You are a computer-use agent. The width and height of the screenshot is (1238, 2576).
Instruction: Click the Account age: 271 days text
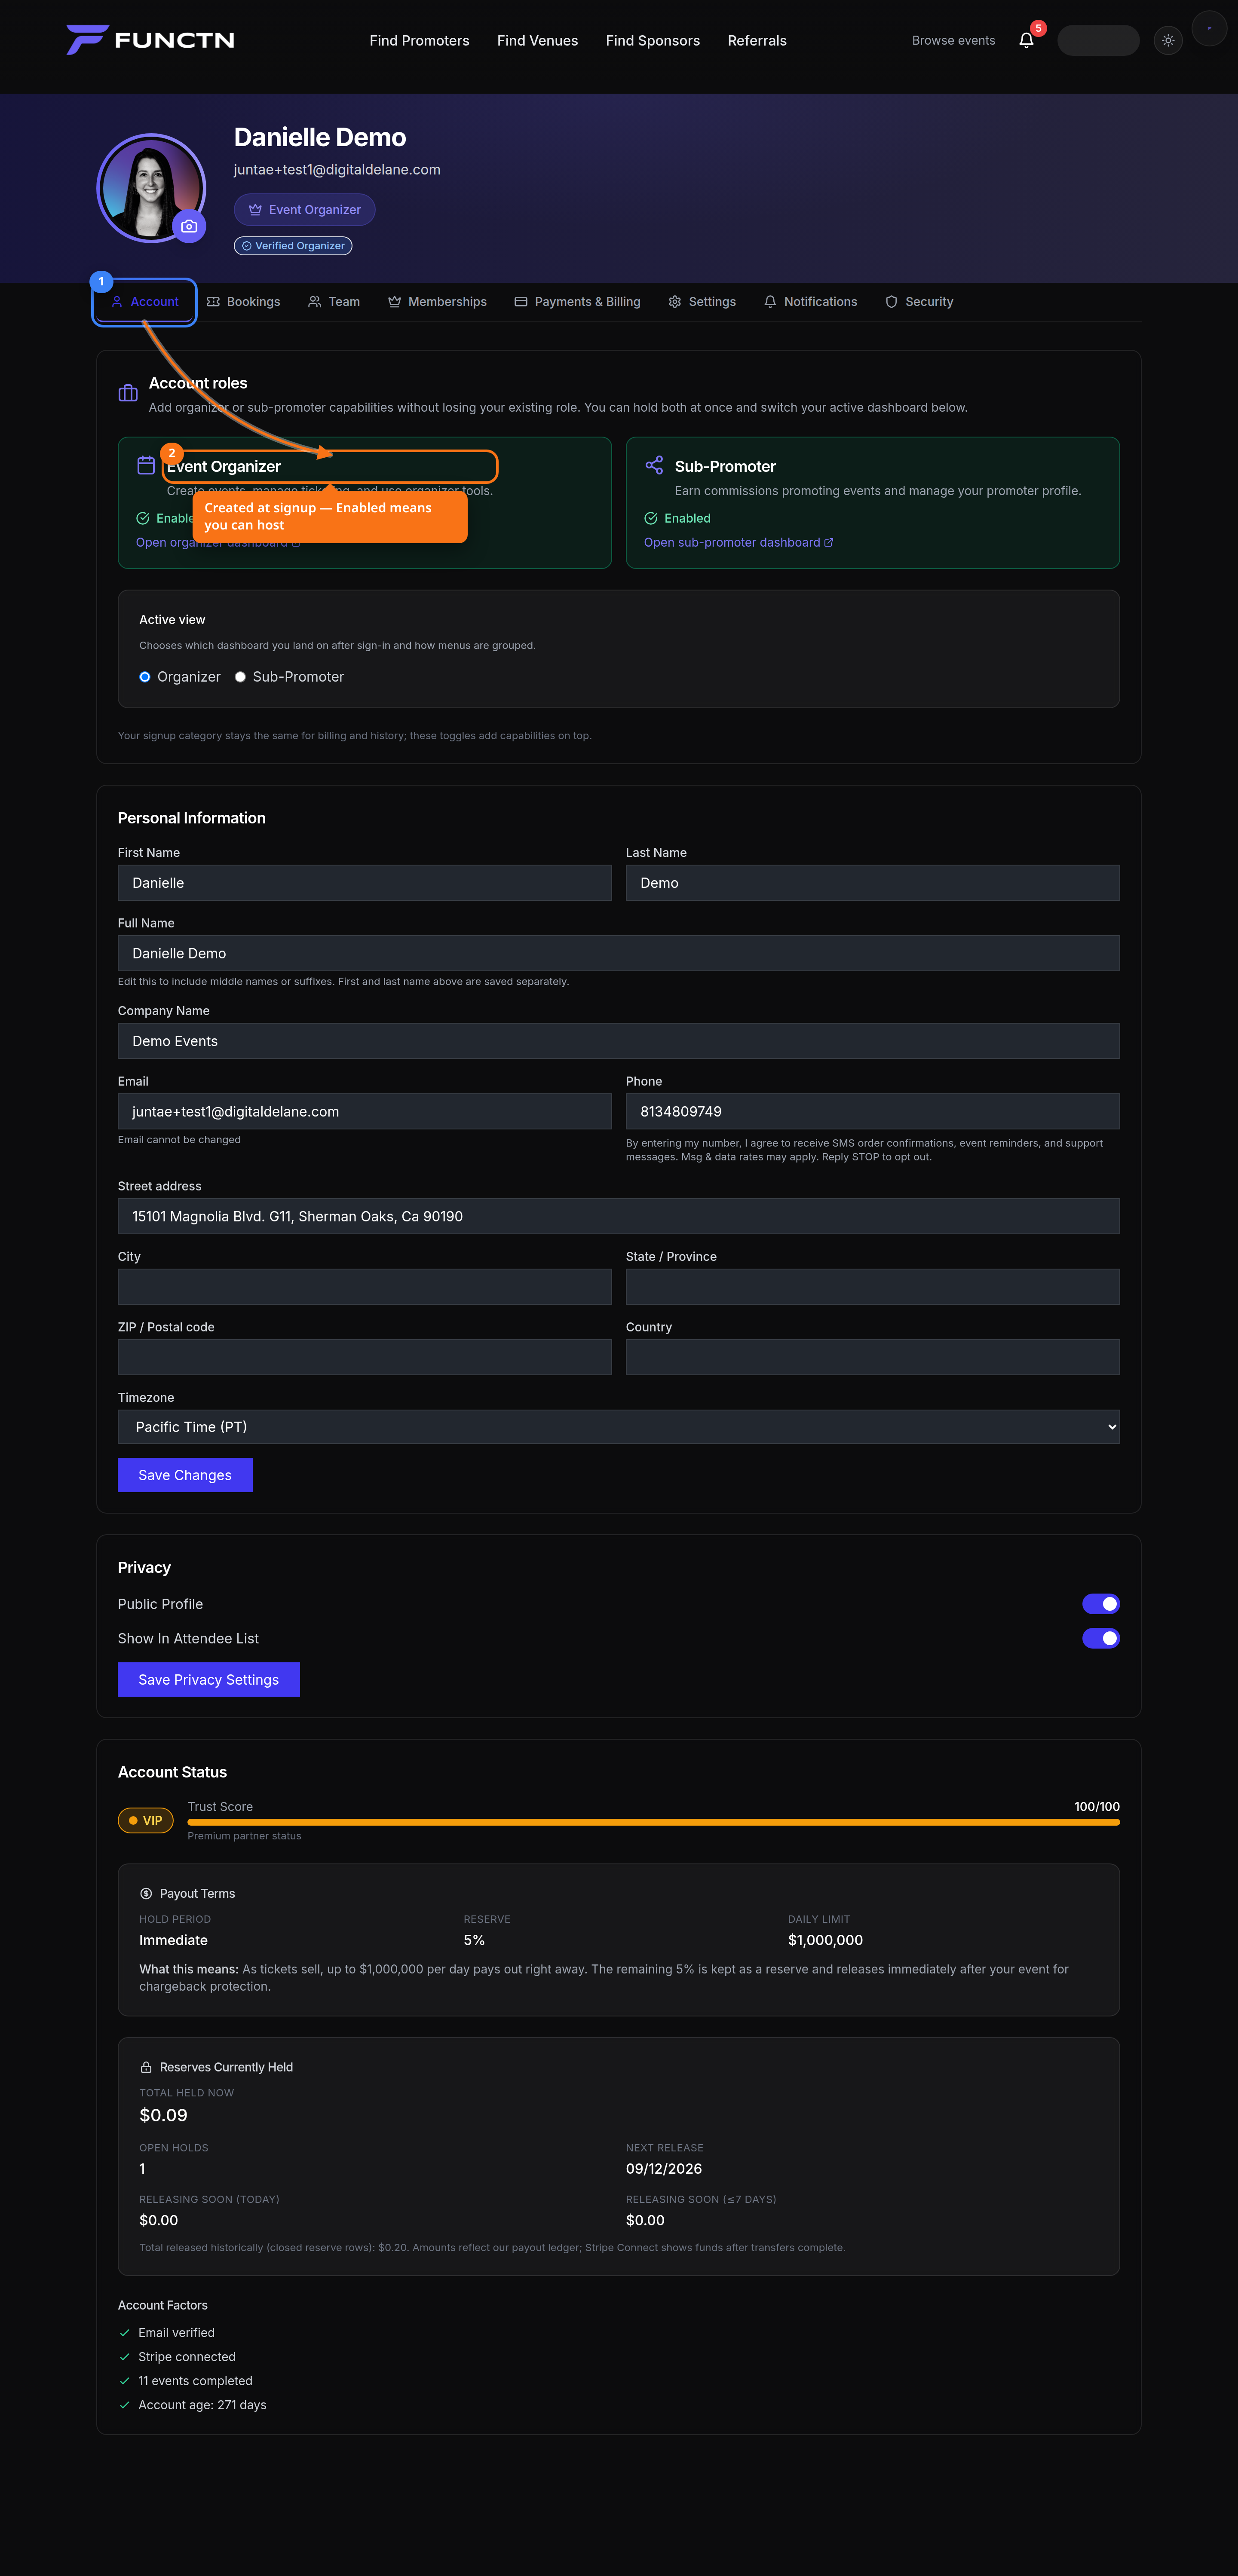[202, 2405]
